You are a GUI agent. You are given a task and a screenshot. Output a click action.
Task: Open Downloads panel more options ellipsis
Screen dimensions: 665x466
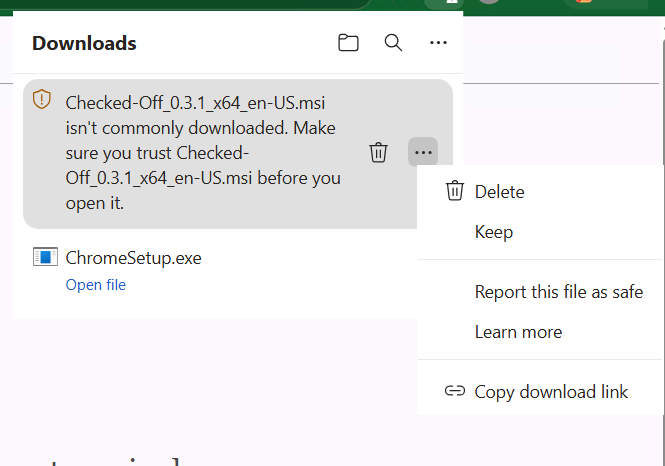438,42
